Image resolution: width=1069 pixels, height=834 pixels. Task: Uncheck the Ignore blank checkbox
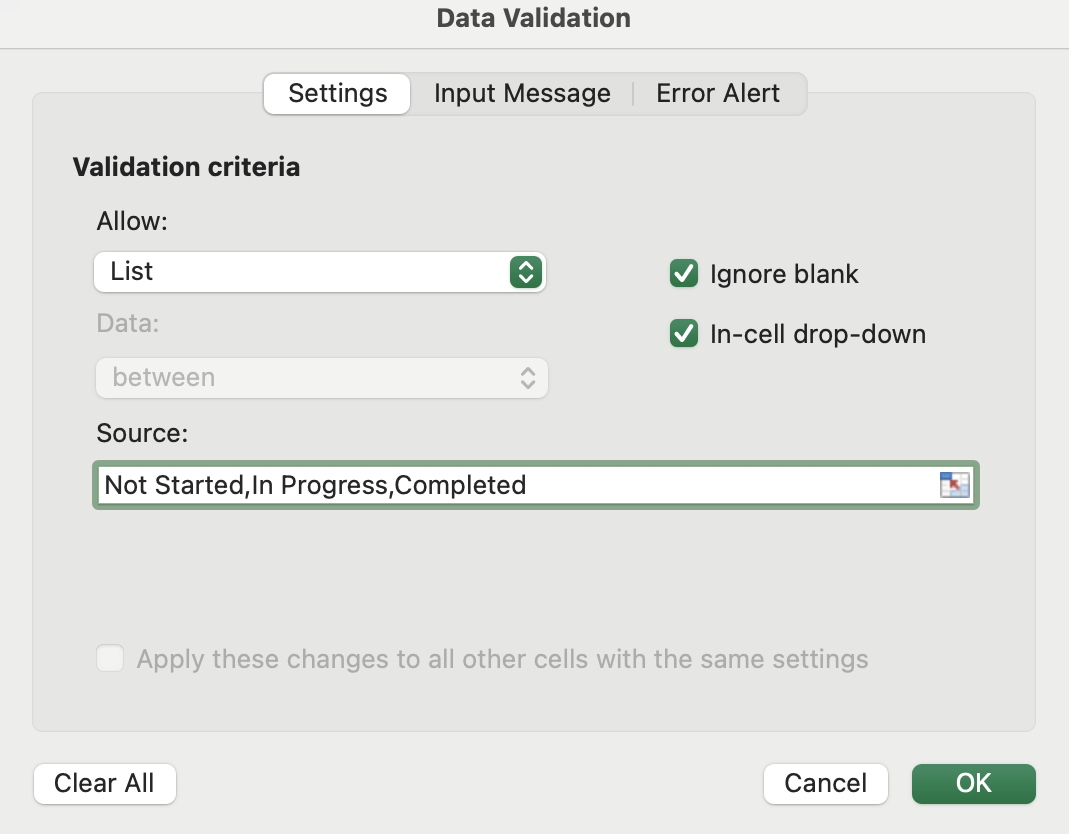click(x=684, y=273)
